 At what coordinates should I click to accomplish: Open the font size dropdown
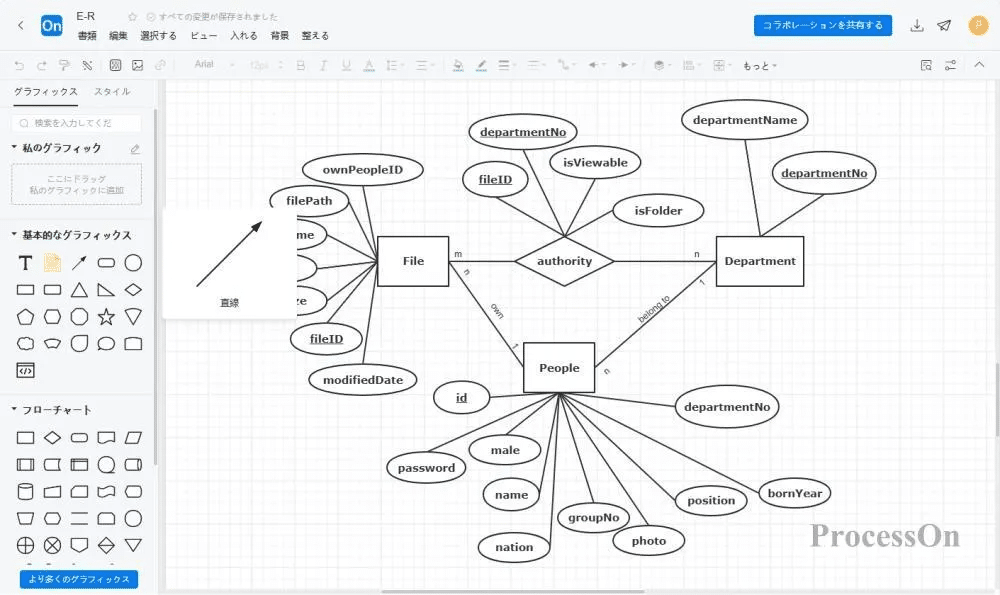[262, 64]
